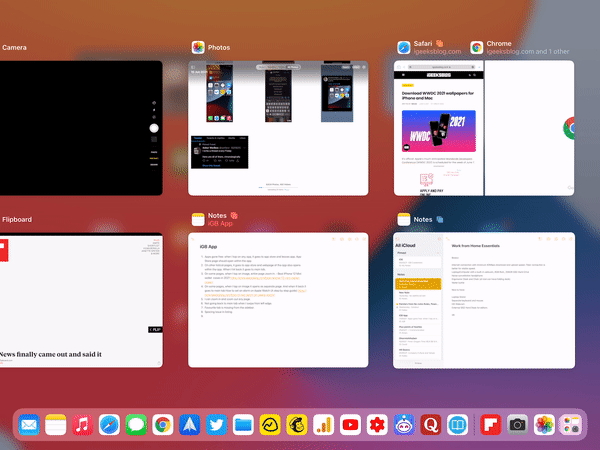Viewport: 600px width, 450px height.
Task: Tap the Notes icon above the All iCloud card
Action: pos(404,220)
